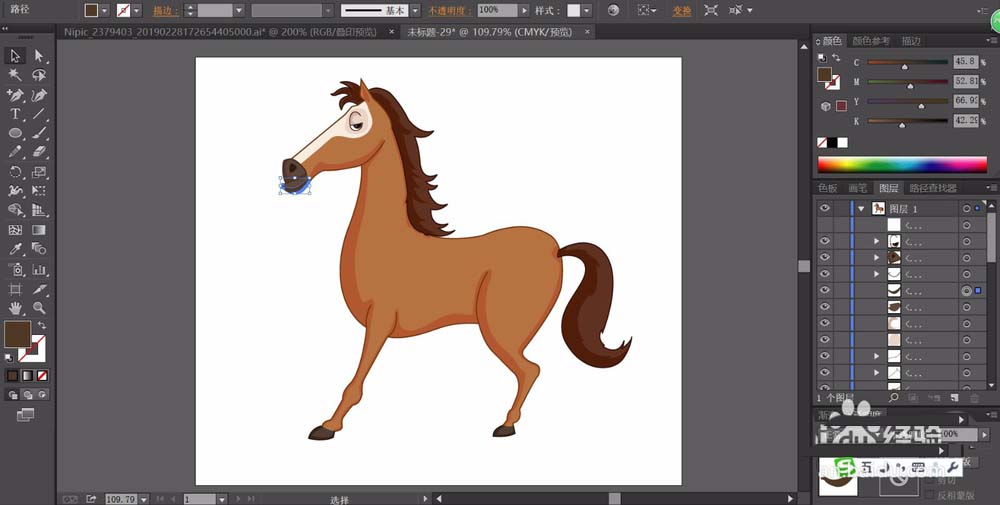Click the 描边 link in control bar
1000x505 pixels.
[165, 11]
